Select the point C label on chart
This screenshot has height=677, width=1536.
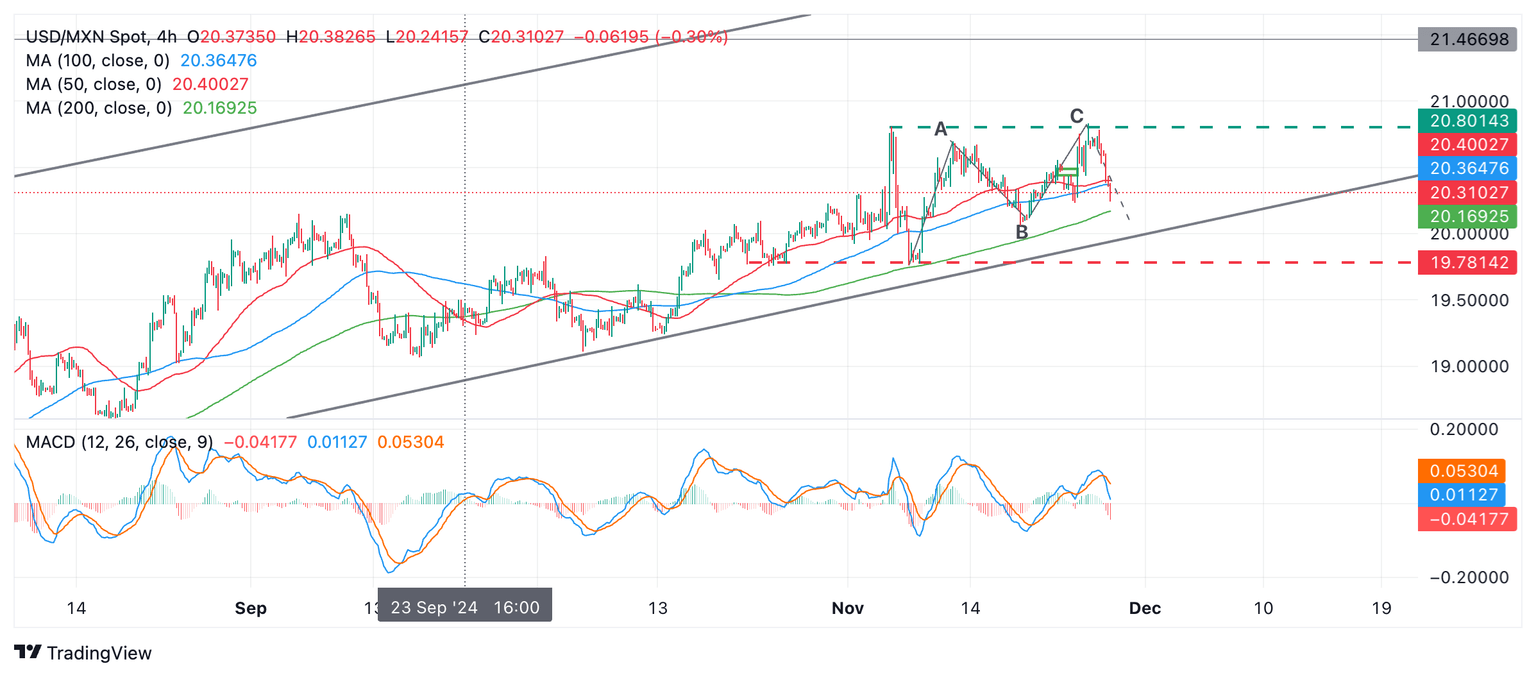(1077, 116)
